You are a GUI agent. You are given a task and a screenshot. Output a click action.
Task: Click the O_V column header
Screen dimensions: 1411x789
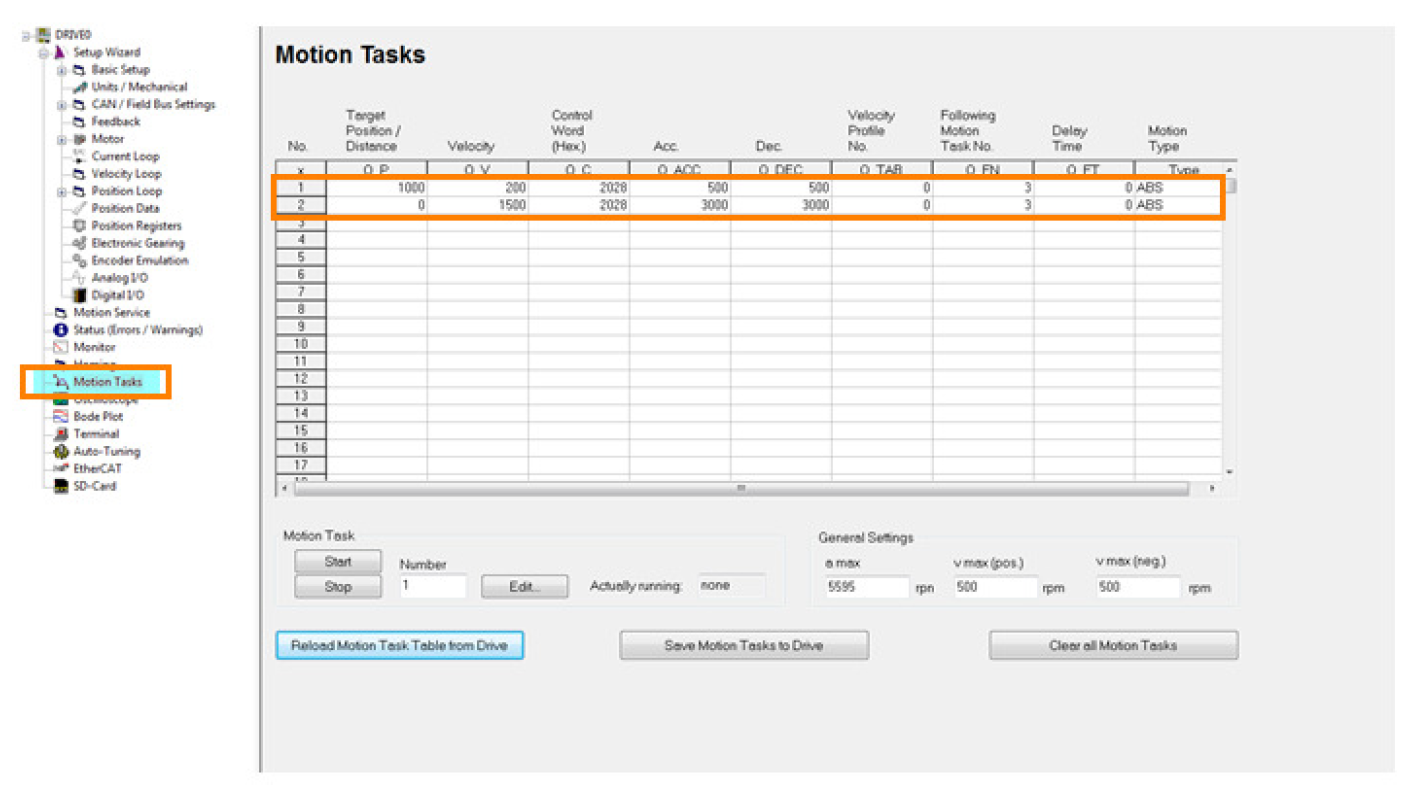478,169
